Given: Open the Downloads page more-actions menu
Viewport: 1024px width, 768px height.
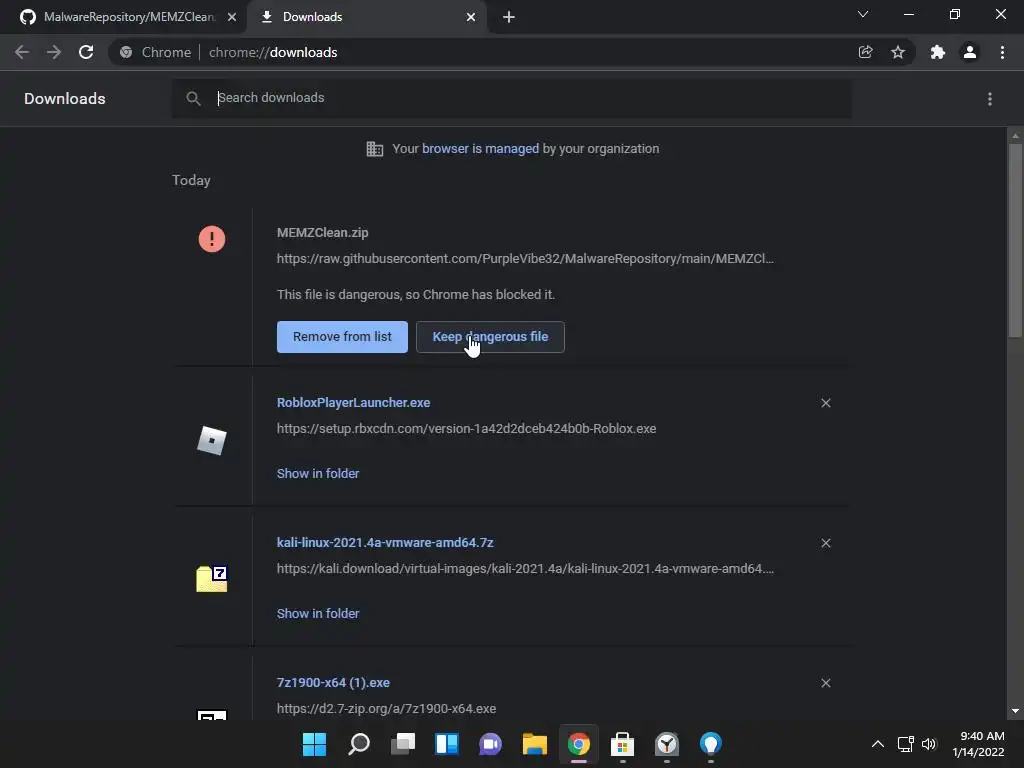Looking at the screenshot, I should 990,99.
